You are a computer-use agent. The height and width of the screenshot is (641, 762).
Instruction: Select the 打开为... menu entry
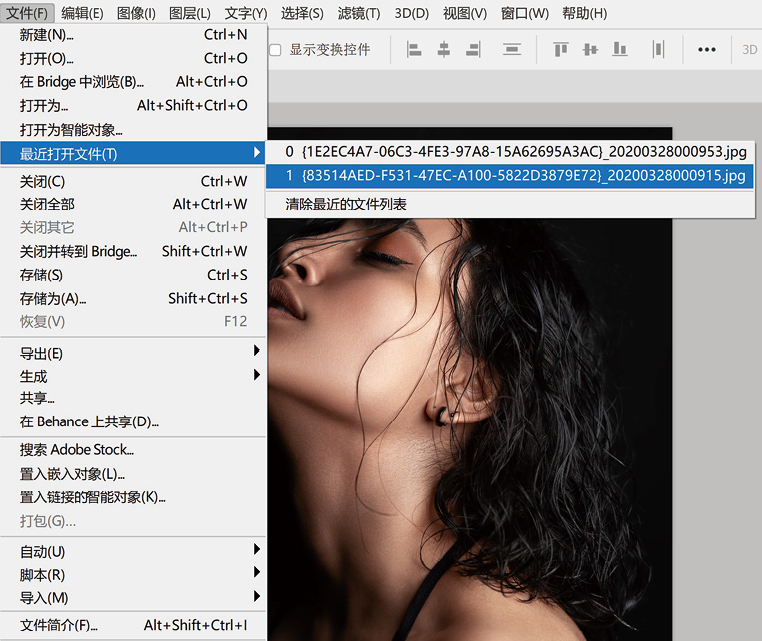tap(133, 105)
